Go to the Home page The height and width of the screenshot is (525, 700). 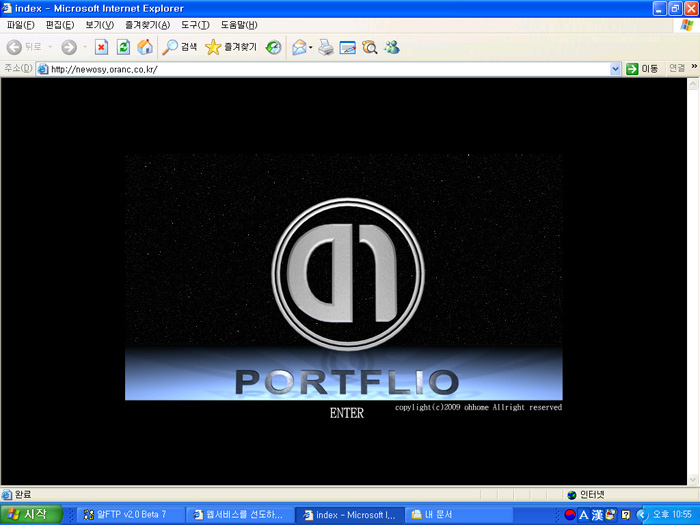click(145, 47)
